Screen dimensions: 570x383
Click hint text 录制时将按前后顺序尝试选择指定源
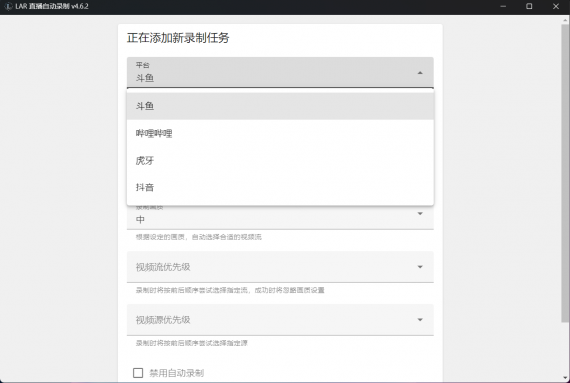point(192,343)
